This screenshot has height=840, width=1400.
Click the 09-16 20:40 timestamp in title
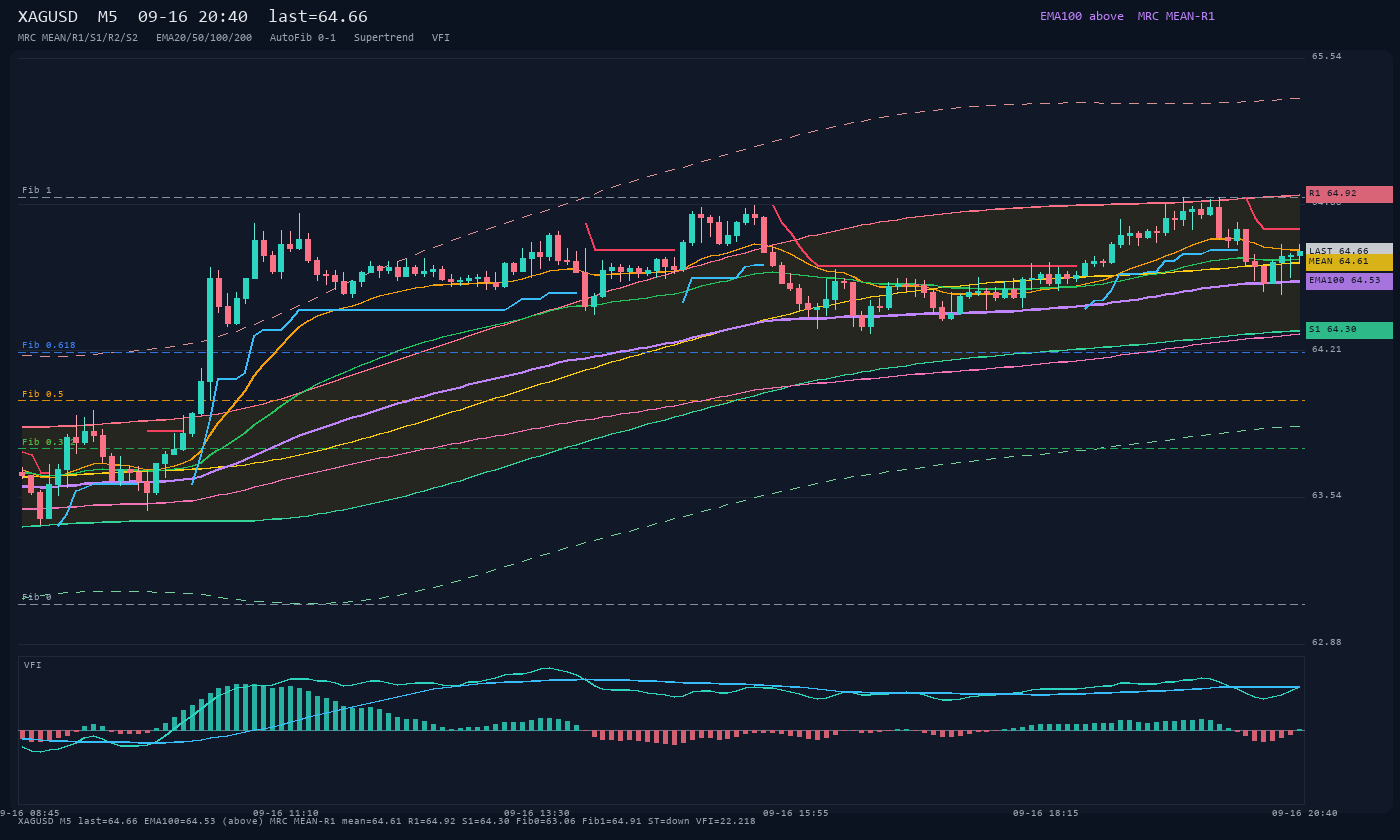(193, 17)
